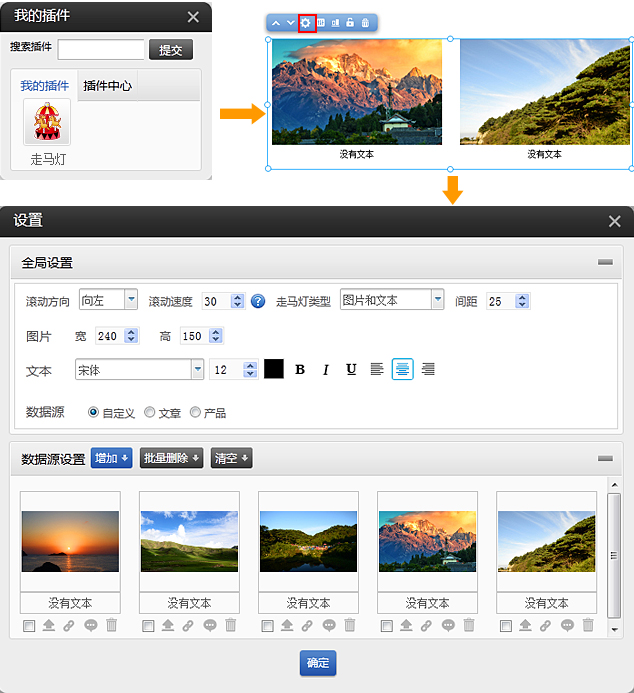Click the black text color swatch
Screen dimensions: 634x693
coord(274,370)
